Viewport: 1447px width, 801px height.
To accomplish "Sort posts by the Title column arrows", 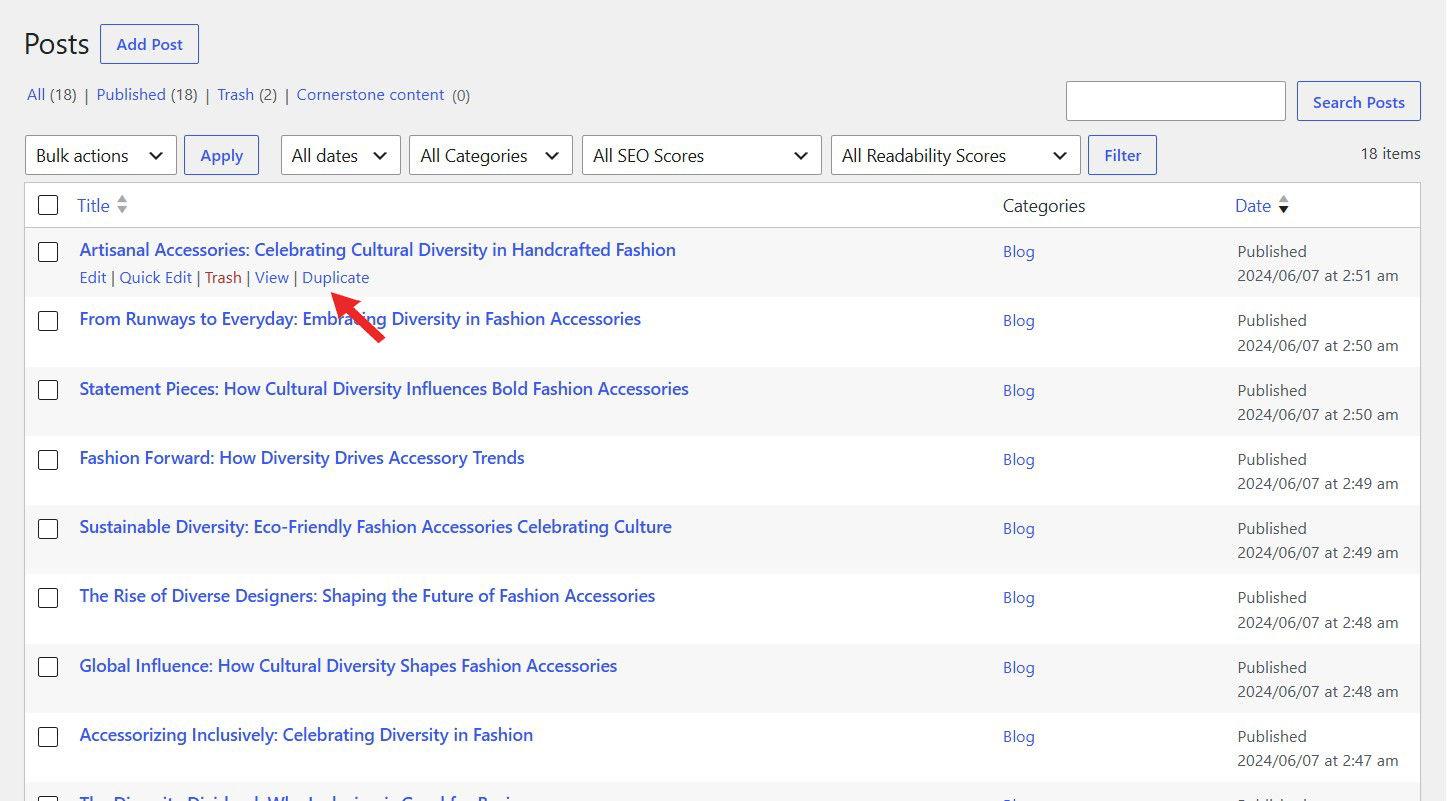I will click(x=122, y=205).
